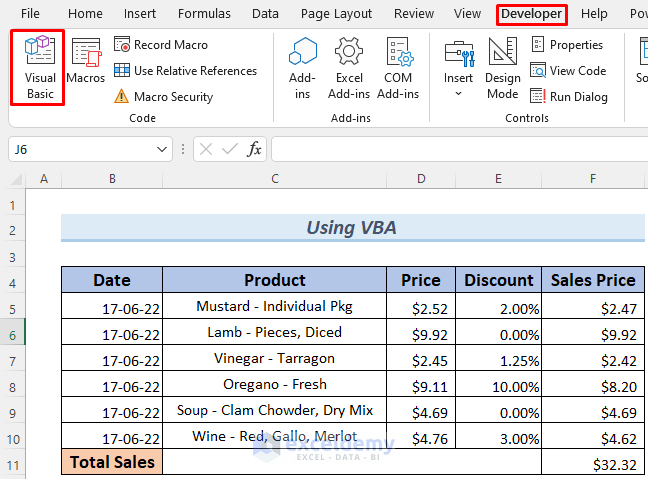Select the $2.52 price cell

[x=421, y=306]
